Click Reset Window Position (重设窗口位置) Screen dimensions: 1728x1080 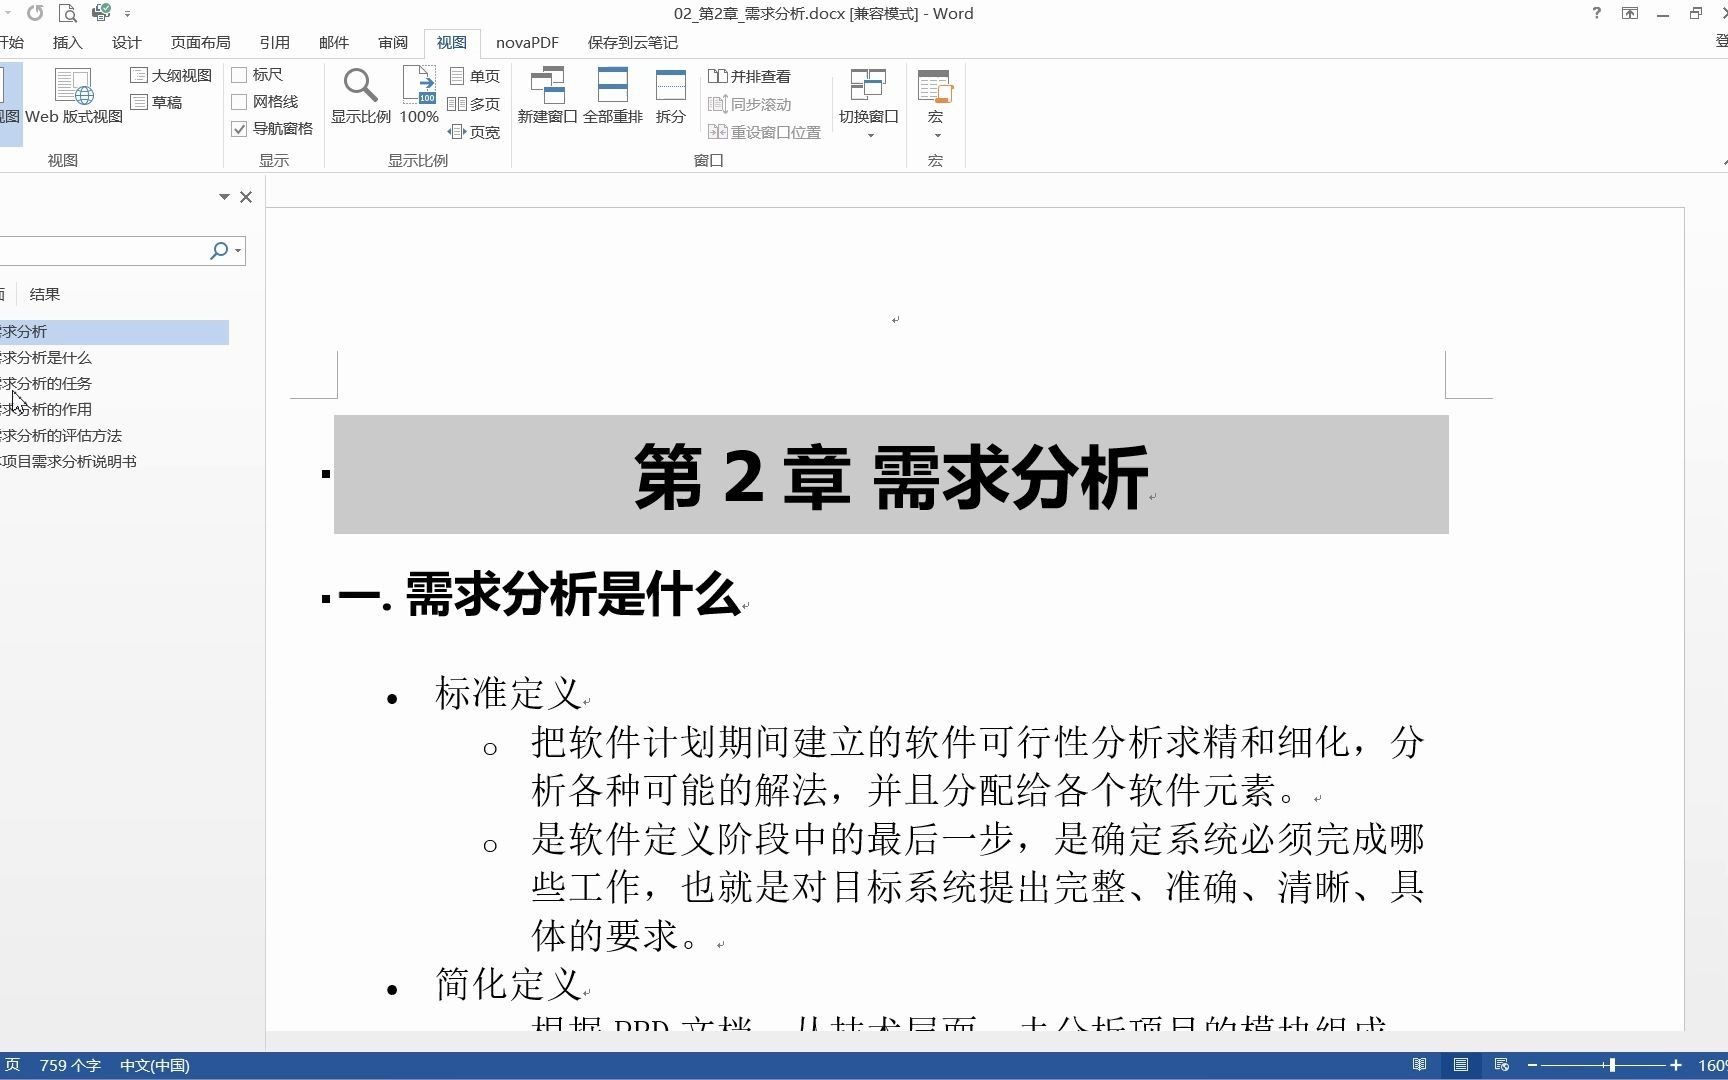(x=764, y=132)
